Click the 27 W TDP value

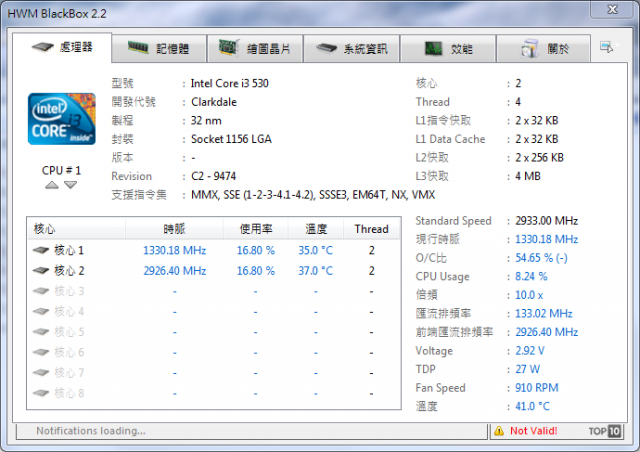pyautogui.click(x=527, y=369)
